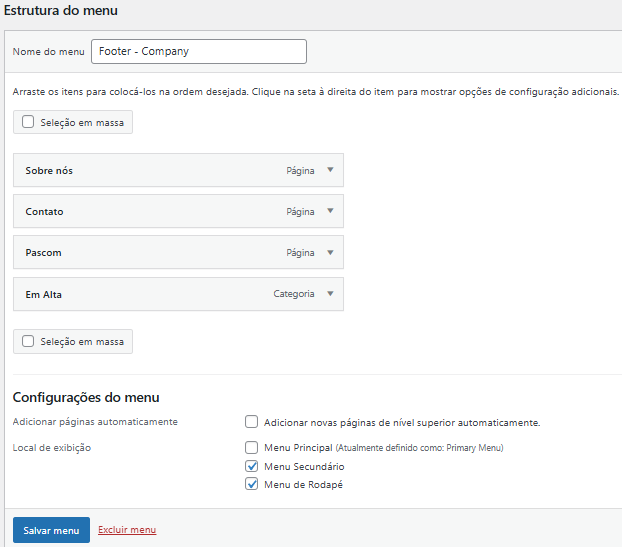The image size is (622, 547).
Task: Expand the Contato item settings arrow
Action: click(330, 211)
